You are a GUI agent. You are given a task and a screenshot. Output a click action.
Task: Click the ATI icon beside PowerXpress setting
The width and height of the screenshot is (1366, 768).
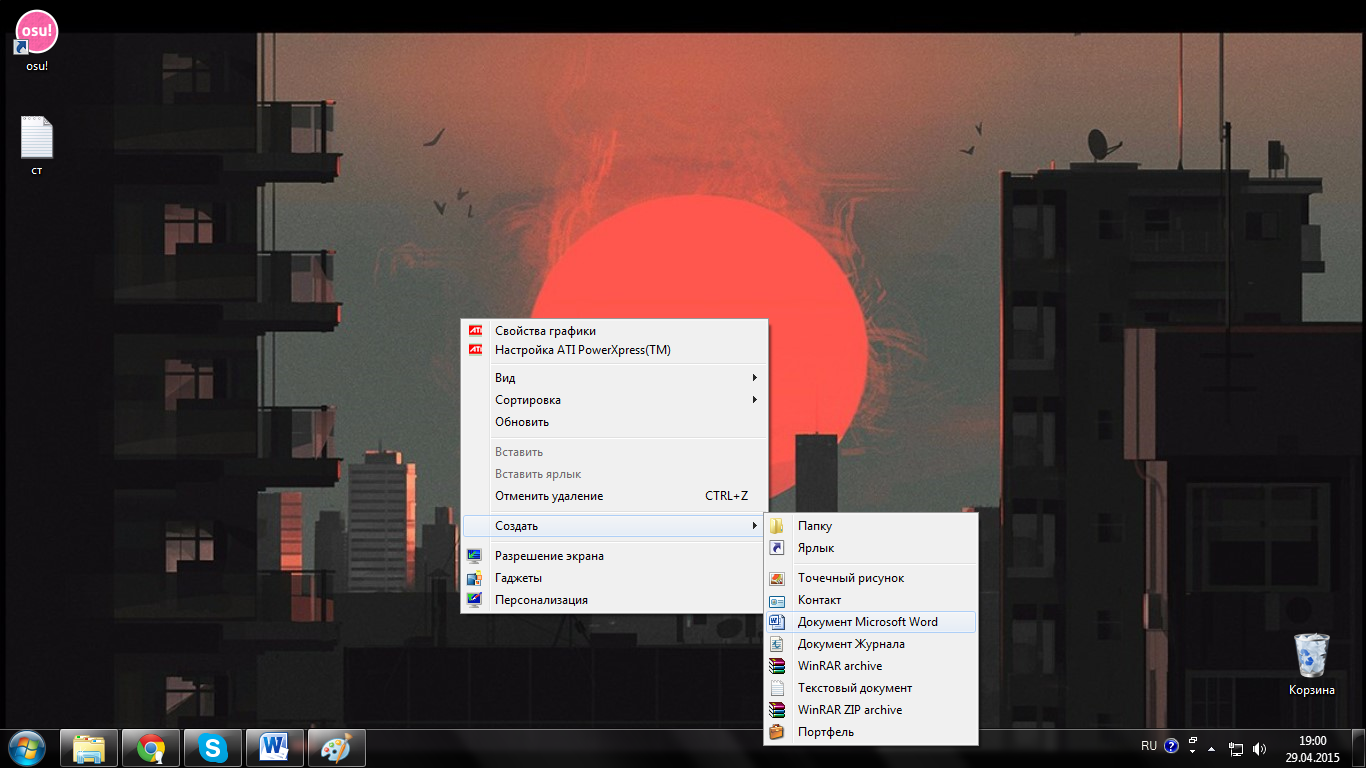click(475, 350)
